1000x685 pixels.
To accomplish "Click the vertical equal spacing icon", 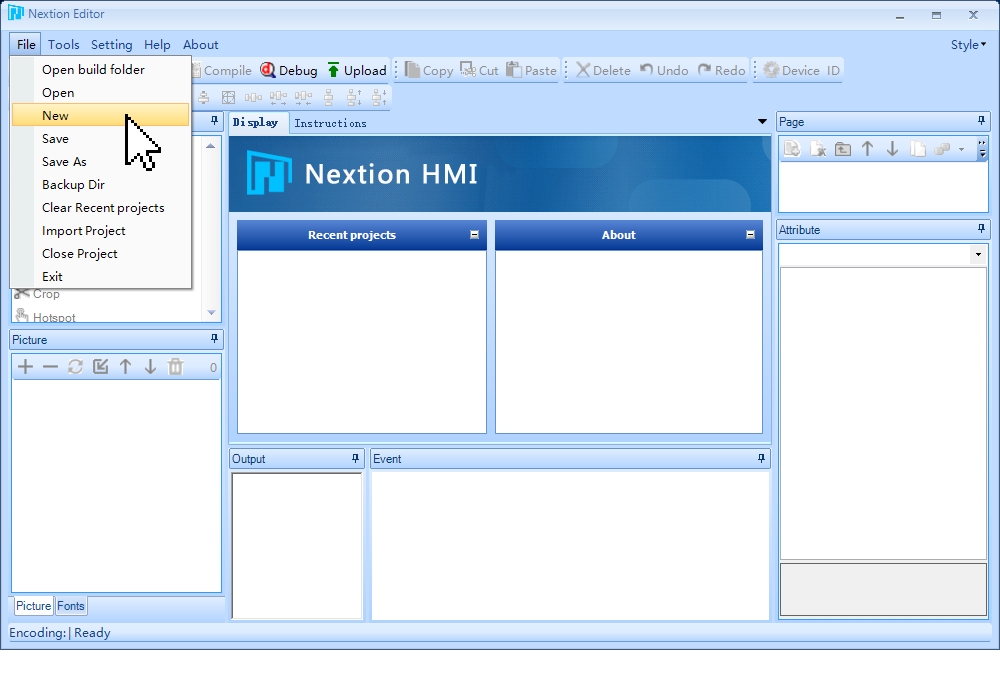I will point(328,98).
